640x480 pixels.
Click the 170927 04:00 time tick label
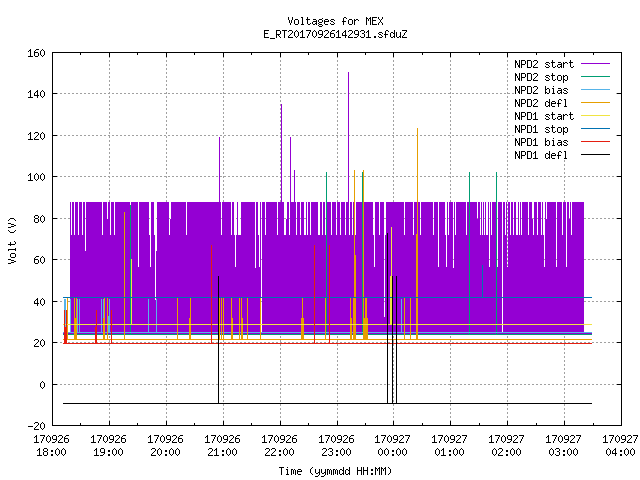620,446
